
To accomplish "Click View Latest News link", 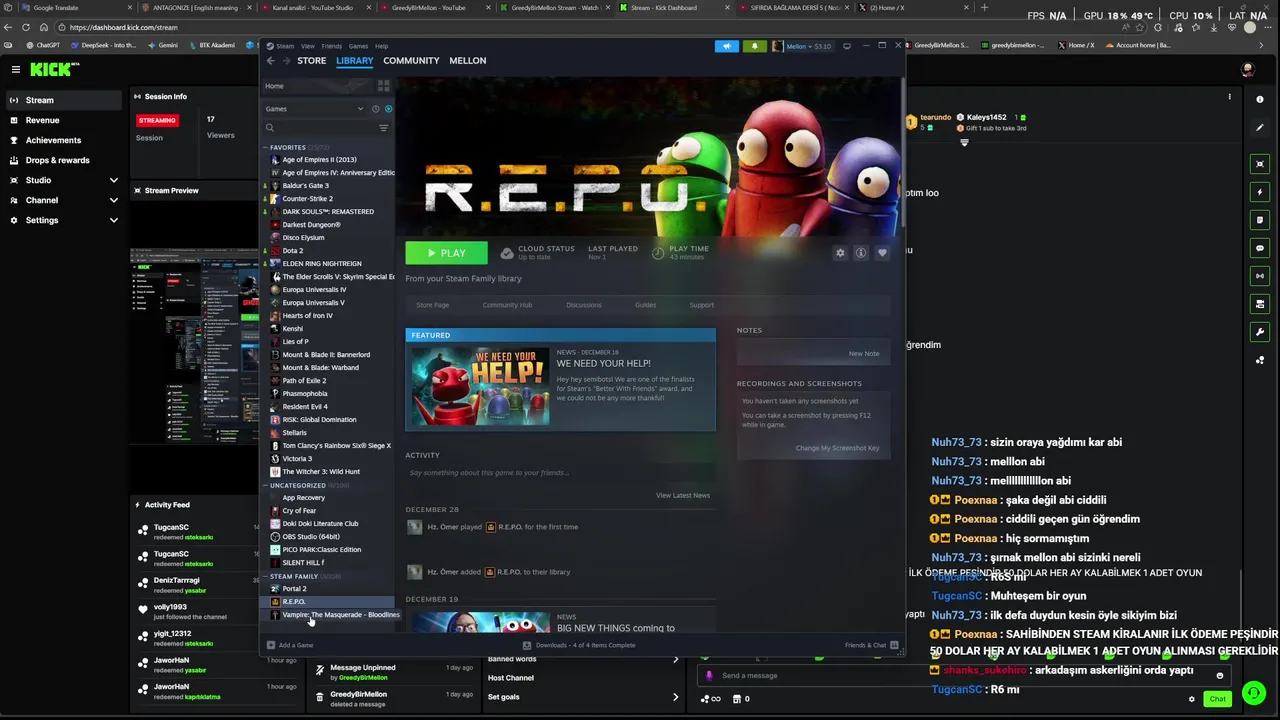I will click(x=683, y=495).
